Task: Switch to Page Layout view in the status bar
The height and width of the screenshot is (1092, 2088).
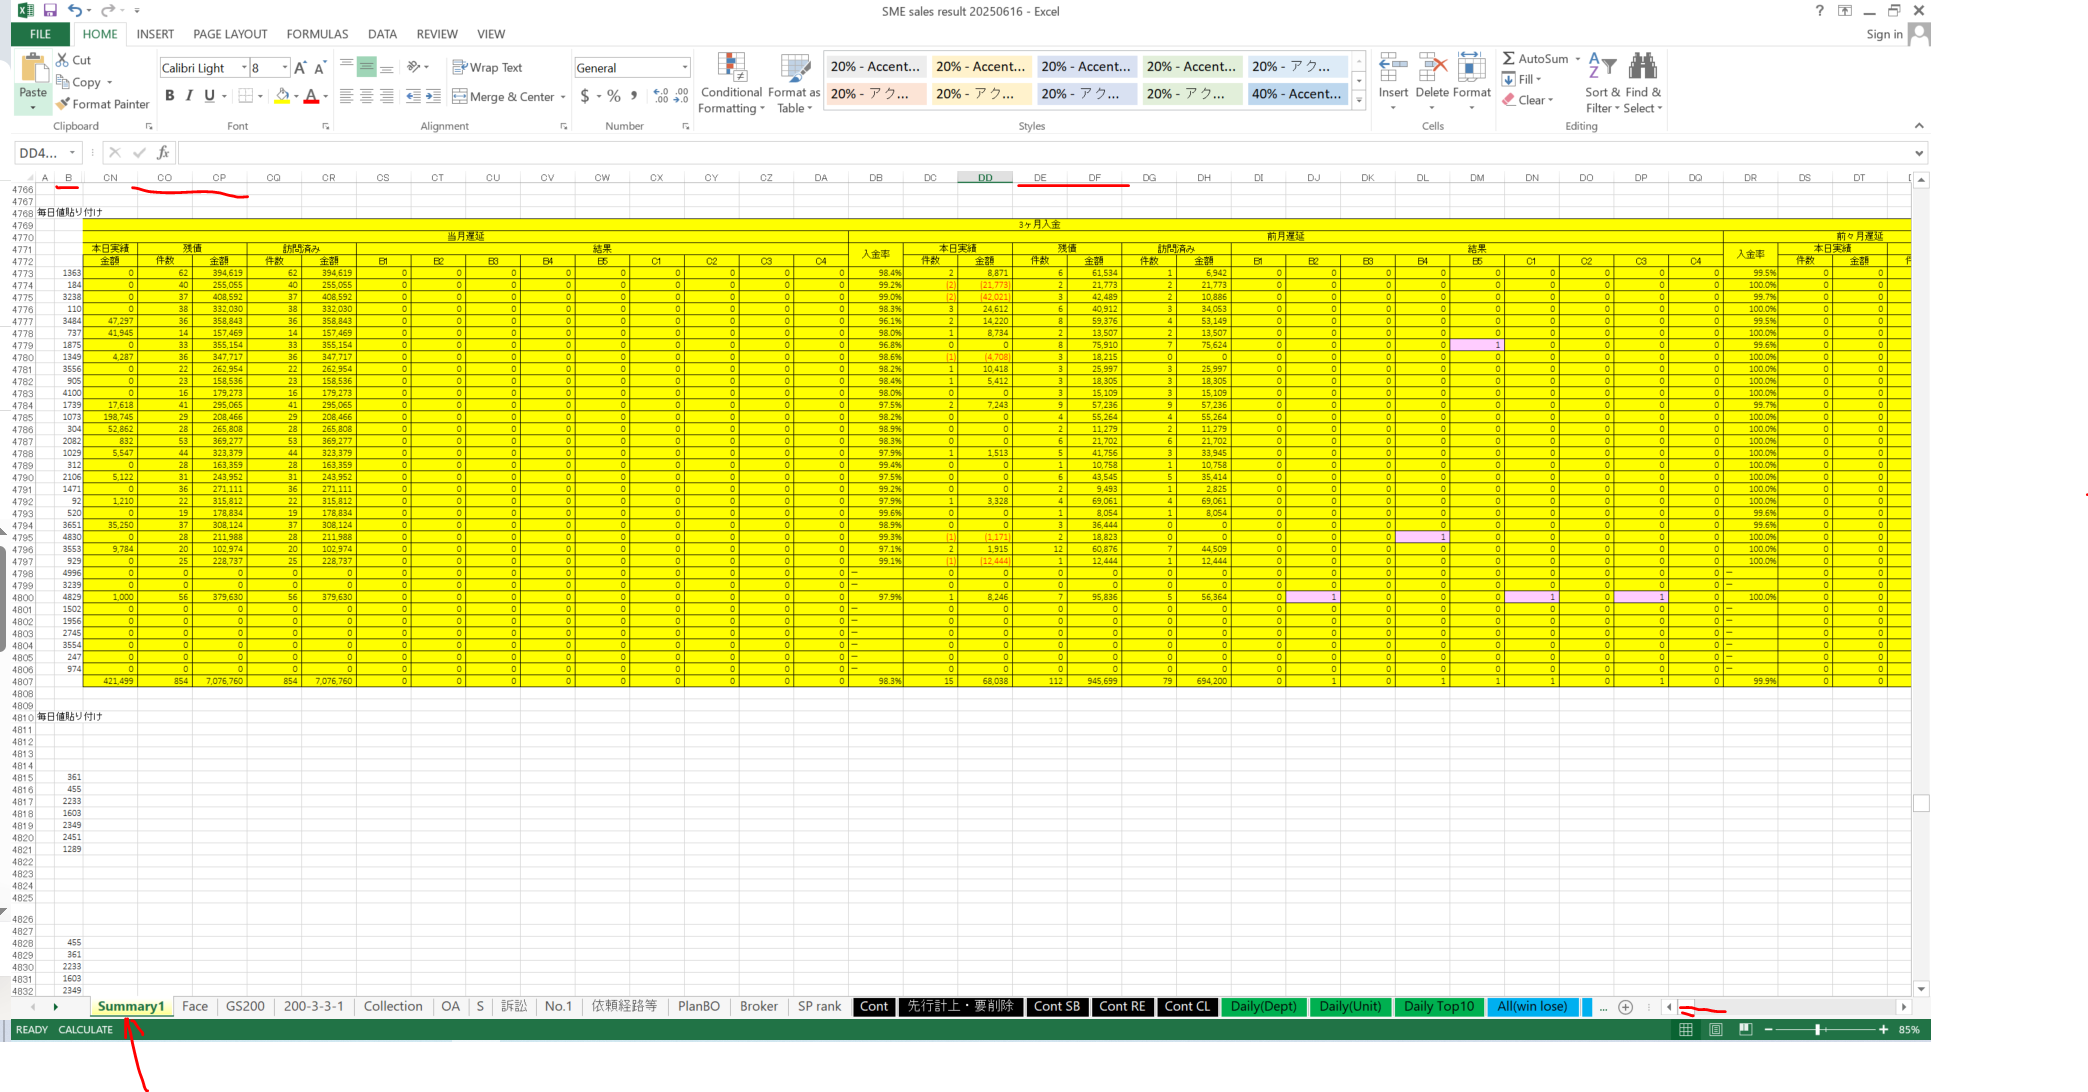Action: [x=1716, y=1030]
